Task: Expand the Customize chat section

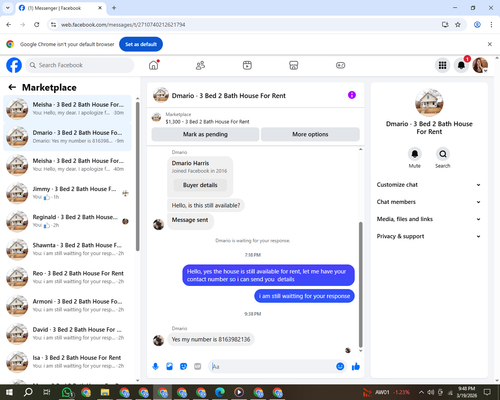Action: [x=429, y=185]
